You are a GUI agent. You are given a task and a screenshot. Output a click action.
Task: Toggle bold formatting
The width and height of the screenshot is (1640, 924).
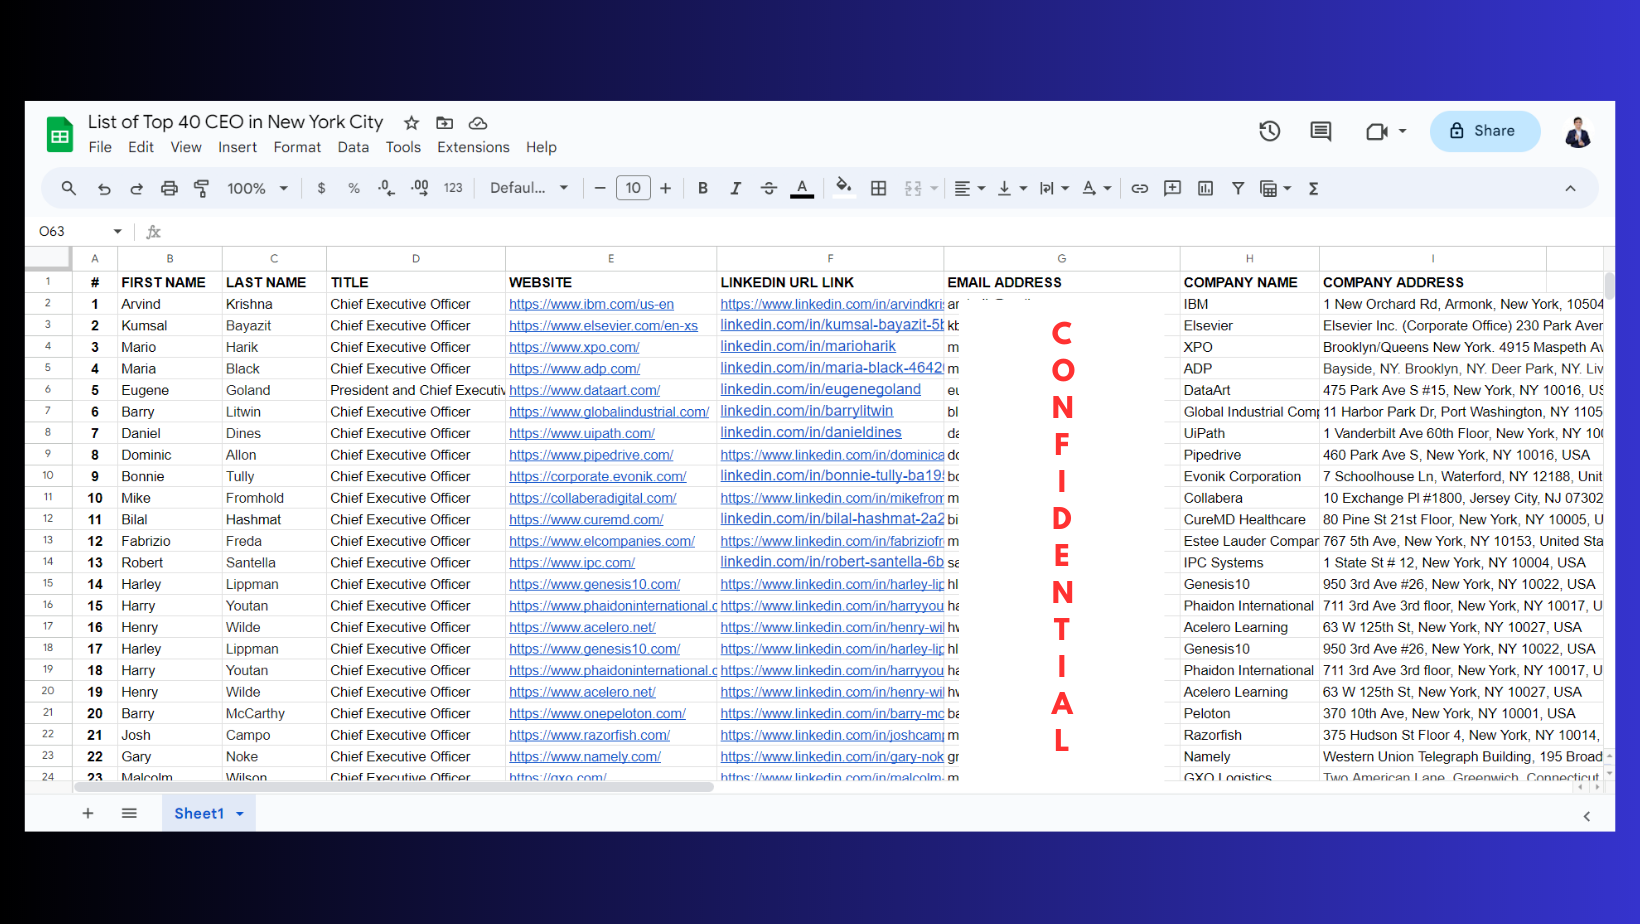(x=703, y=188)
